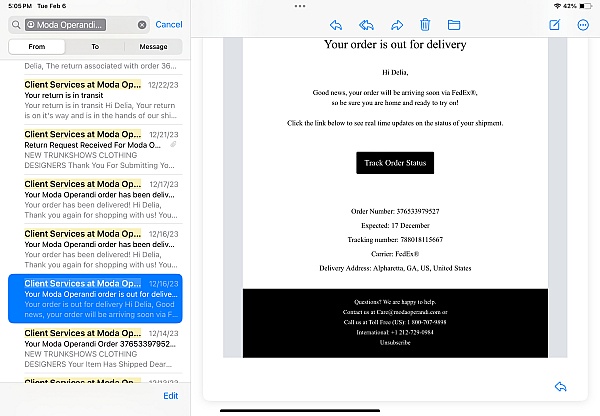Cancel the mail search
This screenshot has height=416, width=600.
click(169, 24)
